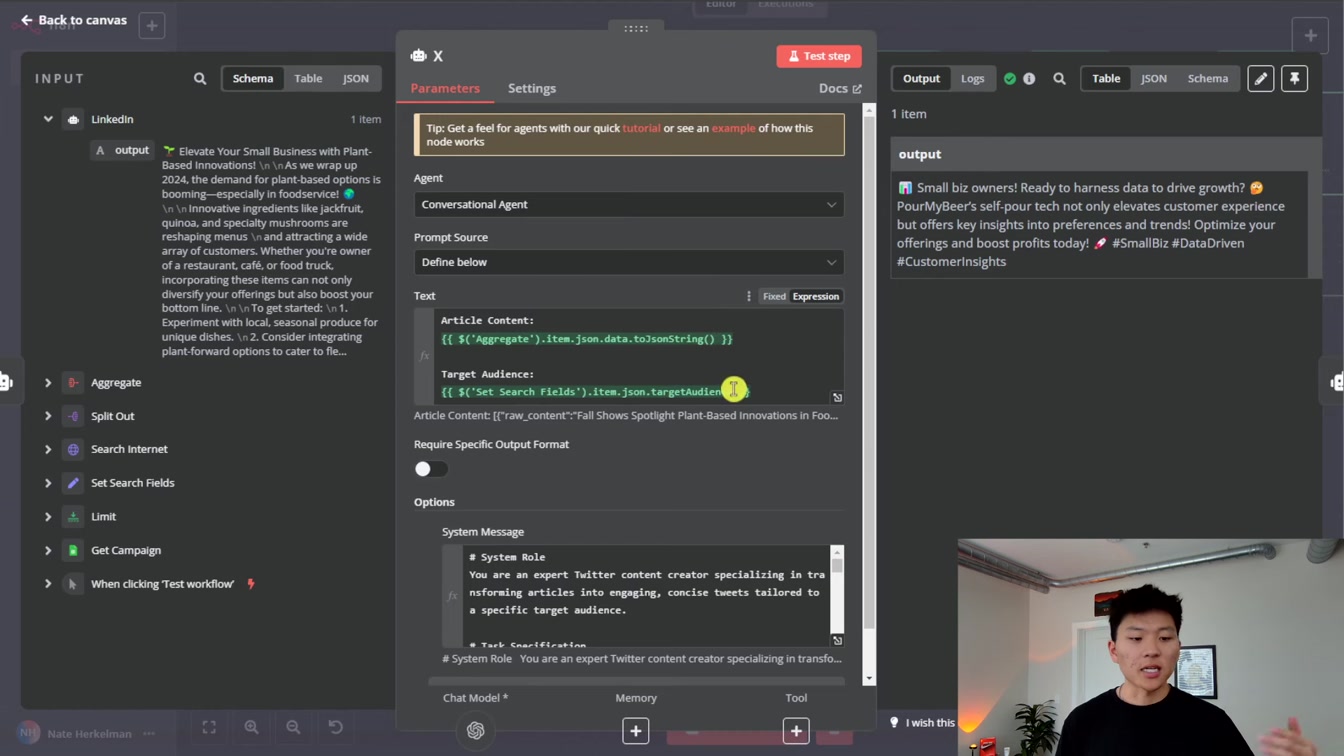Click the Test workflow trigger cursor icon
The height and width of the screenshot is (756, 1344).
[73, 584]
